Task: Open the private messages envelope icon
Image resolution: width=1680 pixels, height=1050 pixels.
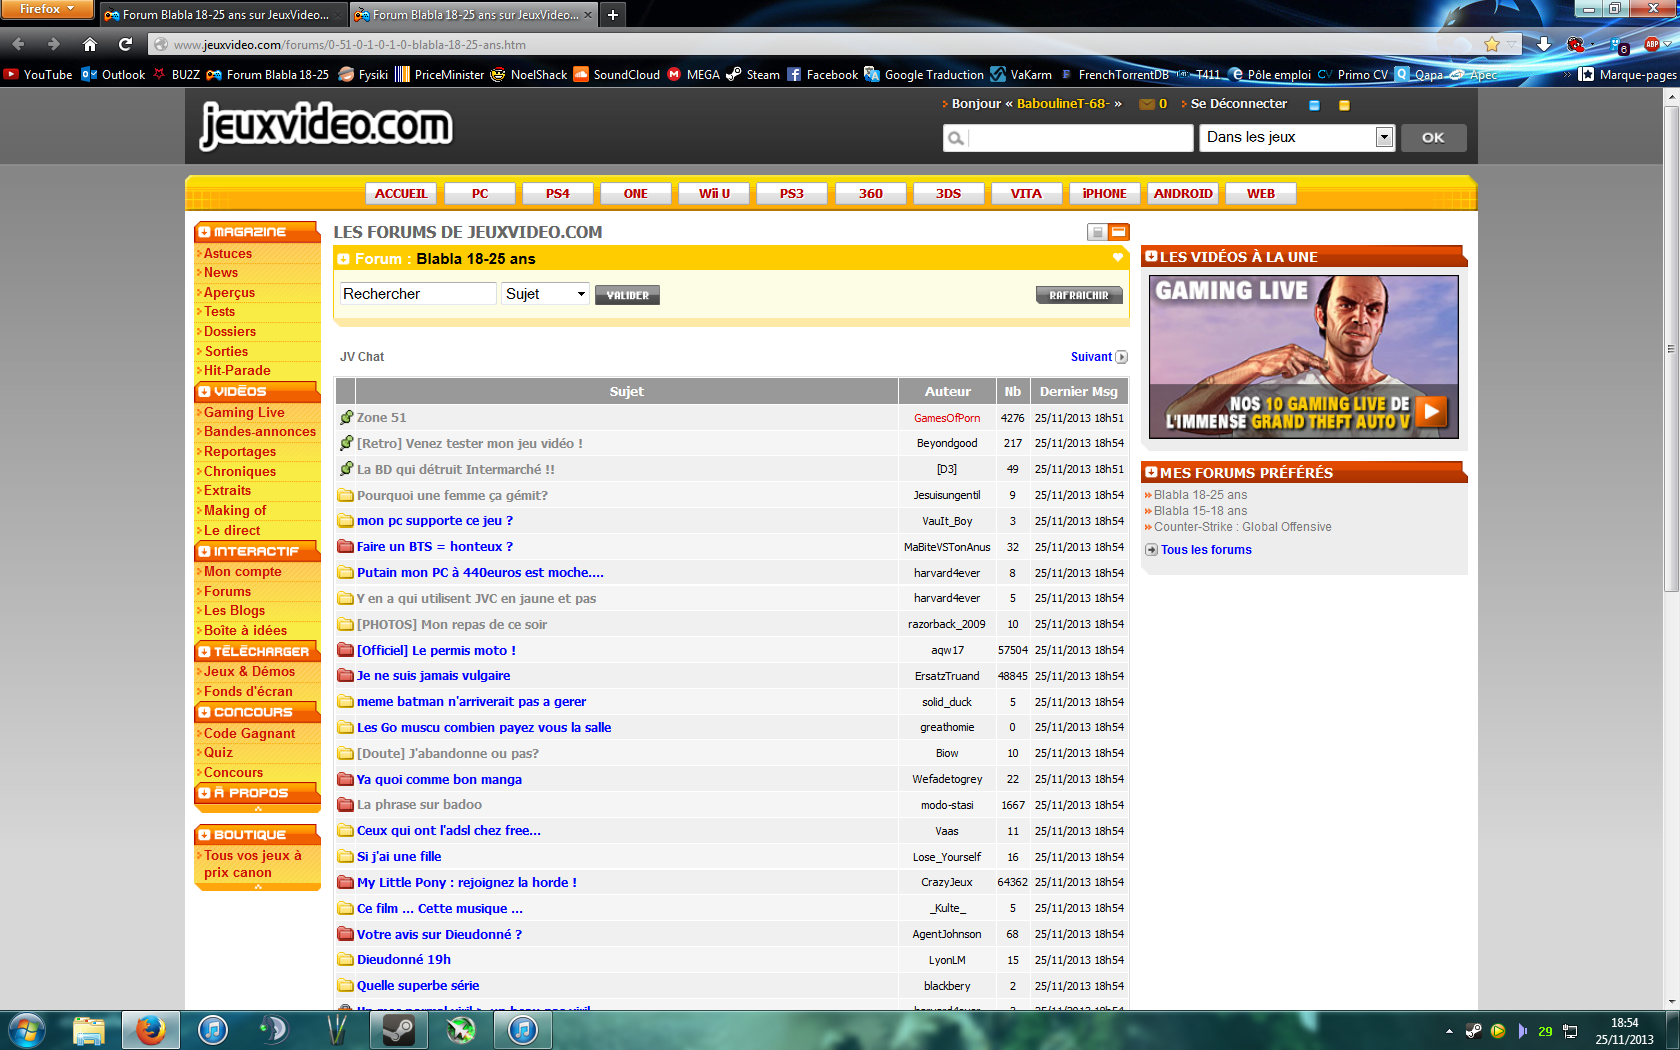Action: (1147, 104)
